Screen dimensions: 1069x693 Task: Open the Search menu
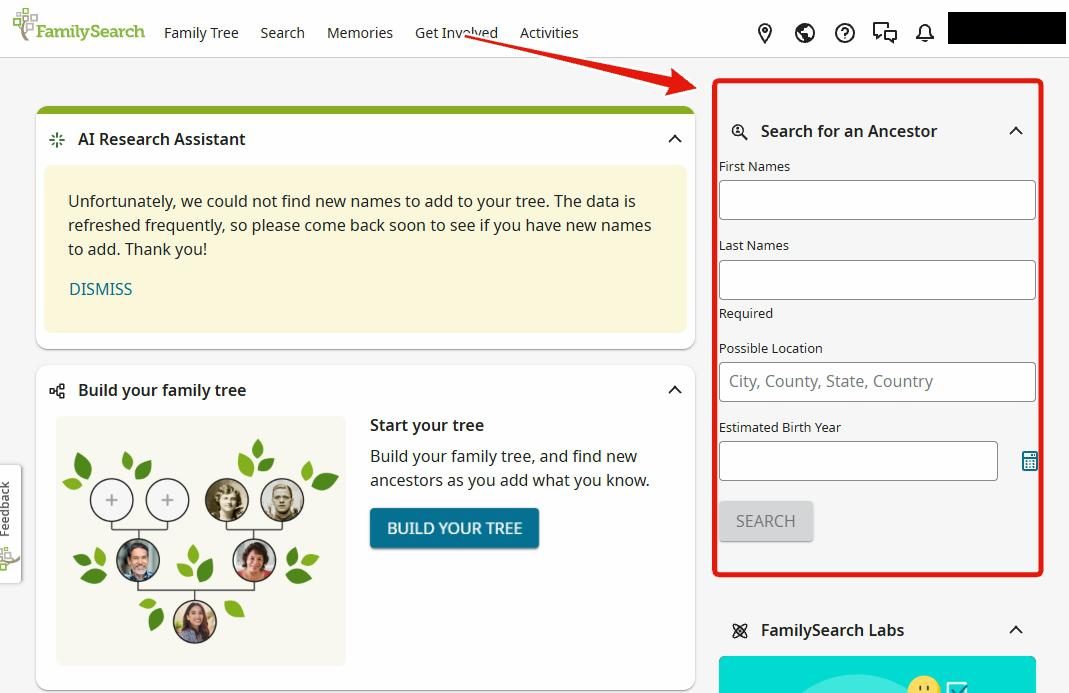282,33
